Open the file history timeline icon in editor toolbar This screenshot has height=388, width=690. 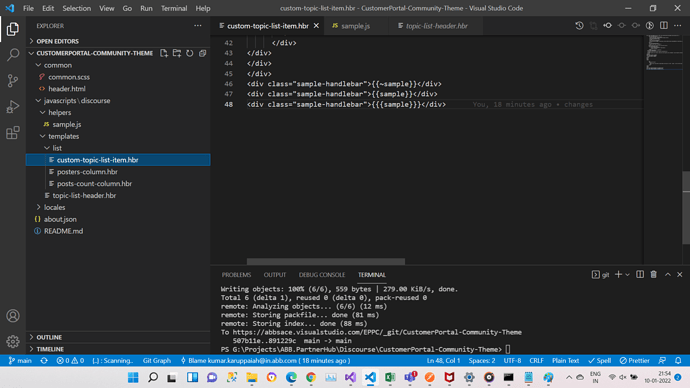click(x=579, y=26)
